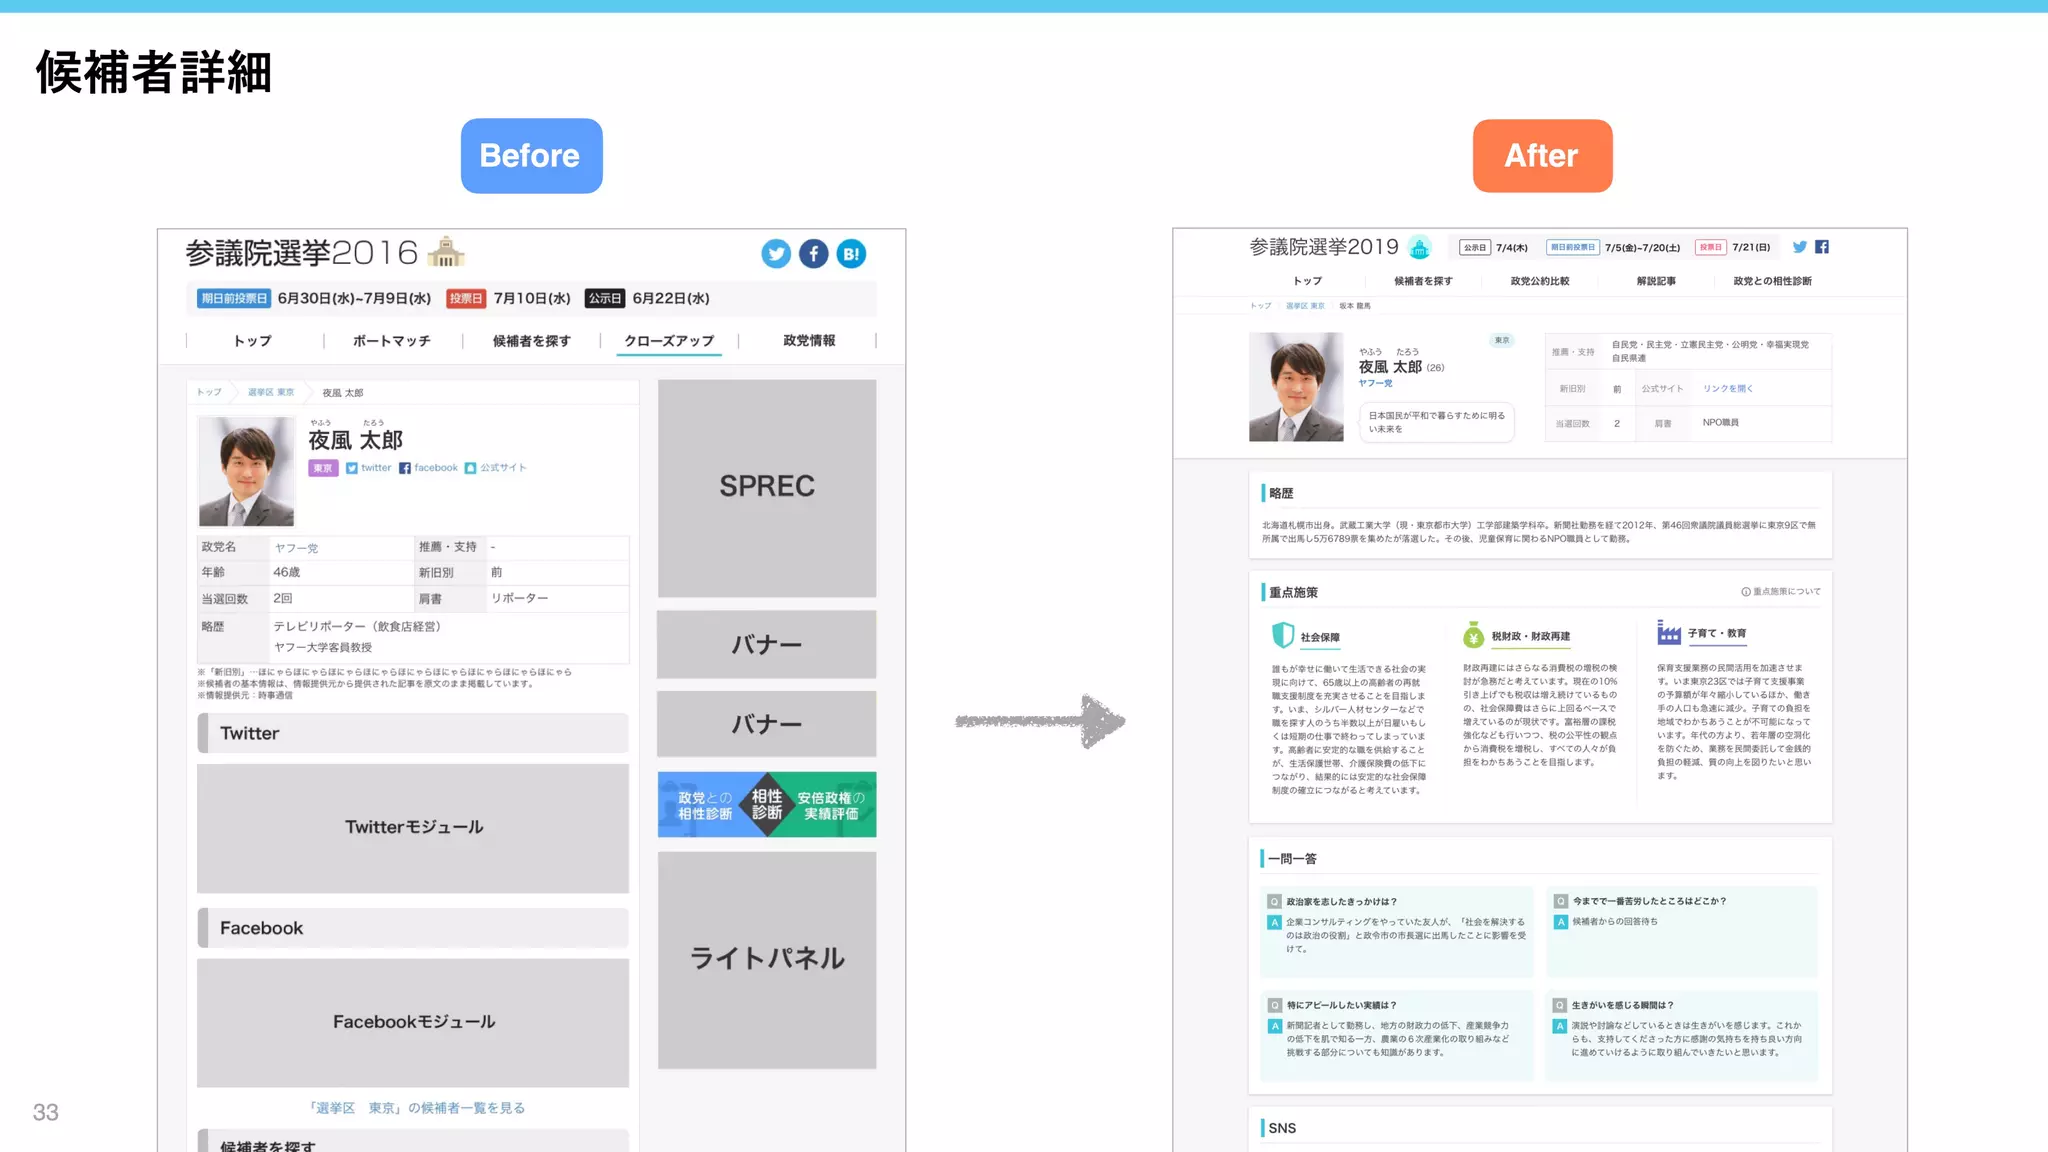Open 政党情報 tab
The width and height of the screenshot is (2048, 1152).
809,341
